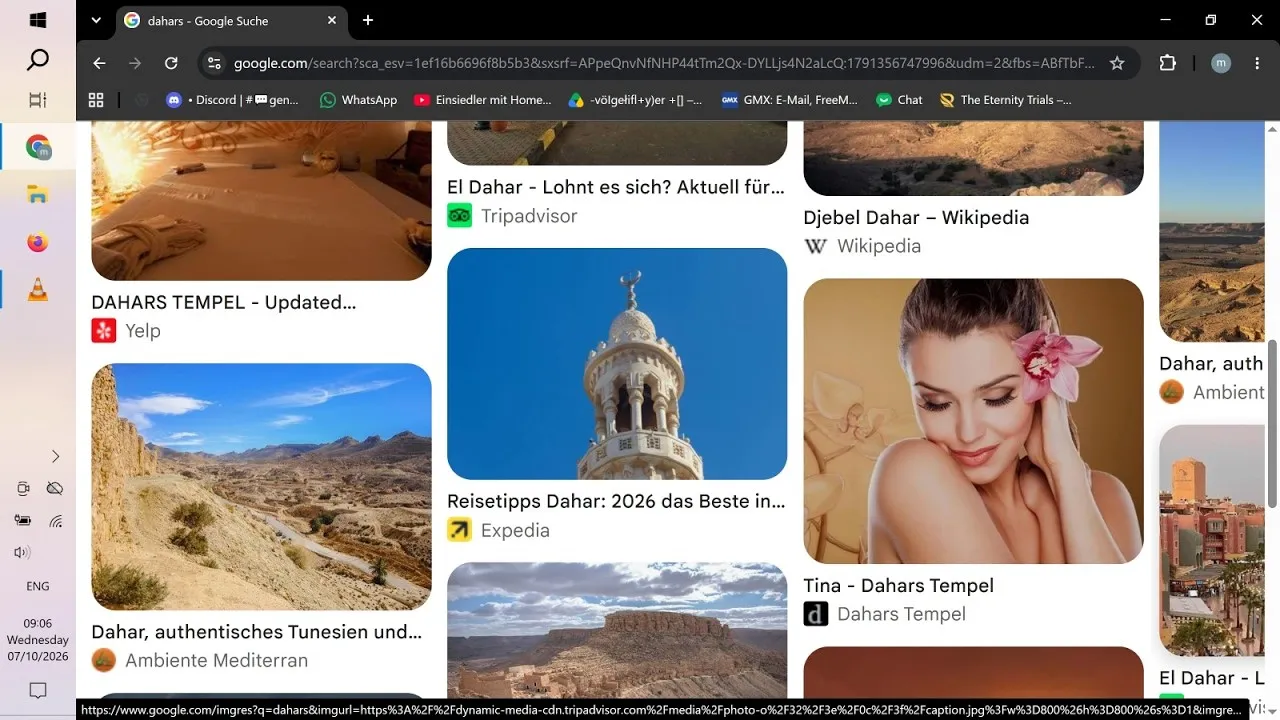Open VLC media player from taskbar
The height and width of the screenshot is (720, 1280).
point(38,291)
